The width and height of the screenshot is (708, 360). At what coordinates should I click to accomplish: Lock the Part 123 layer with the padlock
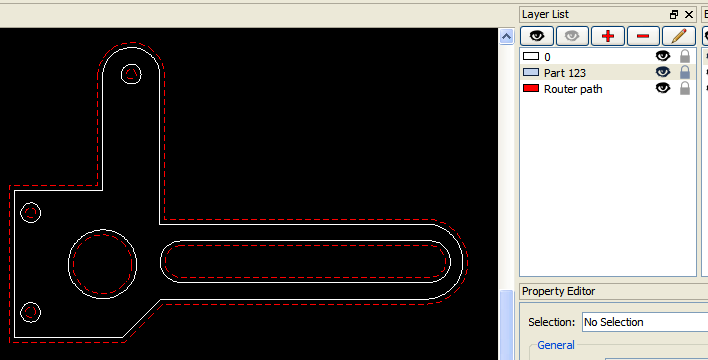click(685, 72)
